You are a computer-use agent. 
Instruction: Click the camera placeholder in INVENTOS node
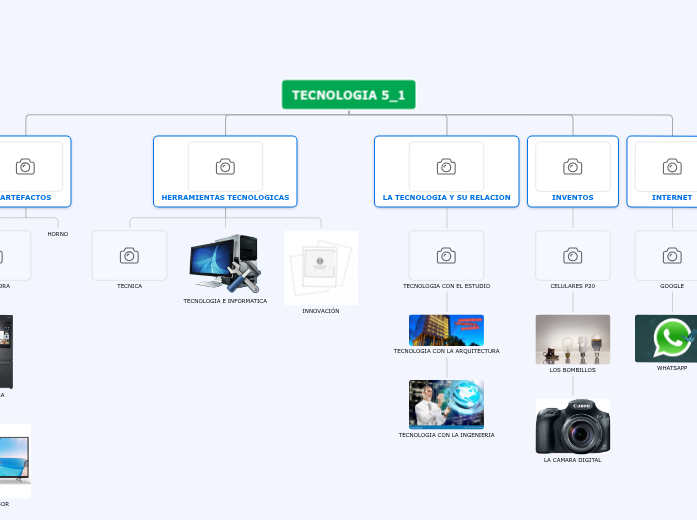[572, 166]
